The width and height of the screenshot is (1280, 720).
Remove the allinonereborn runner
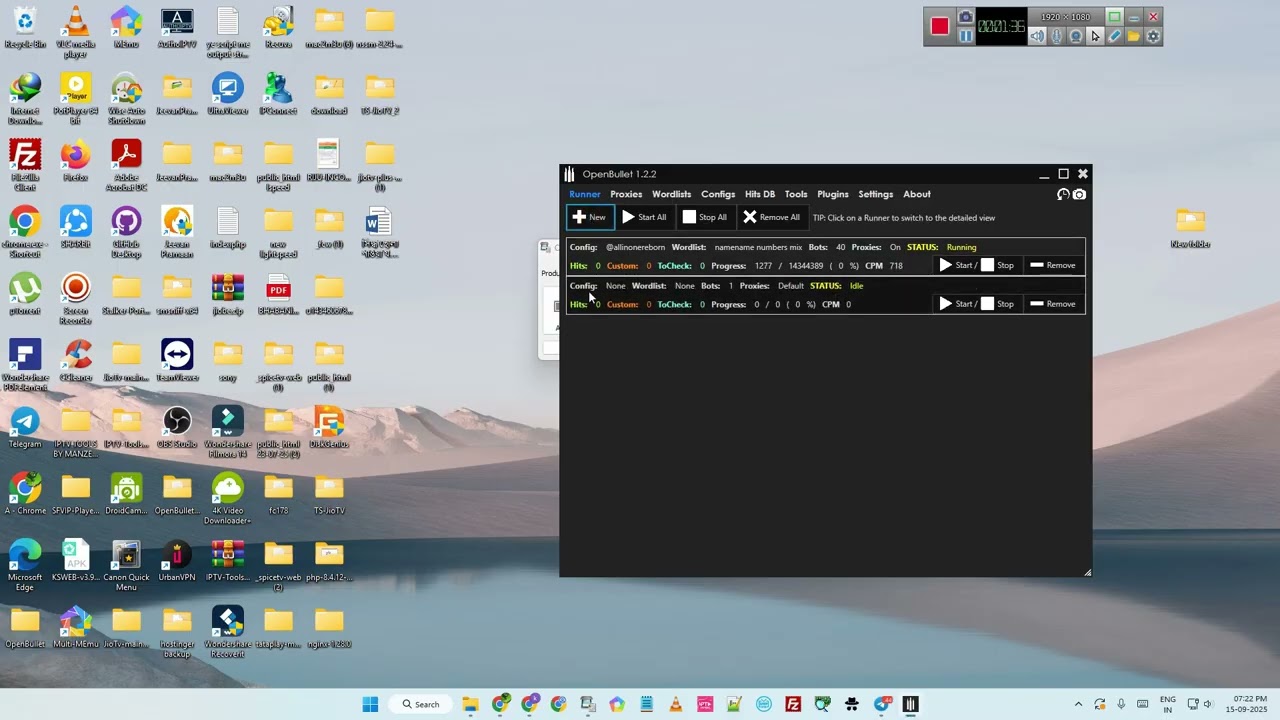[x=1053, y=265]
